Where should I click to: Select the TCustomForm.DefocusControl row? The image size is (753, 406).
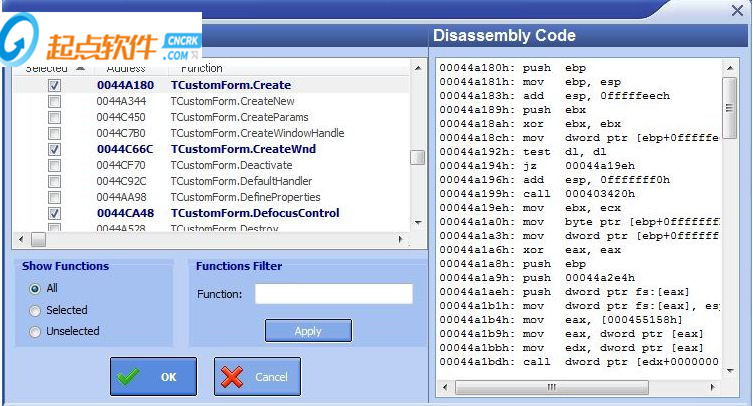254,213
